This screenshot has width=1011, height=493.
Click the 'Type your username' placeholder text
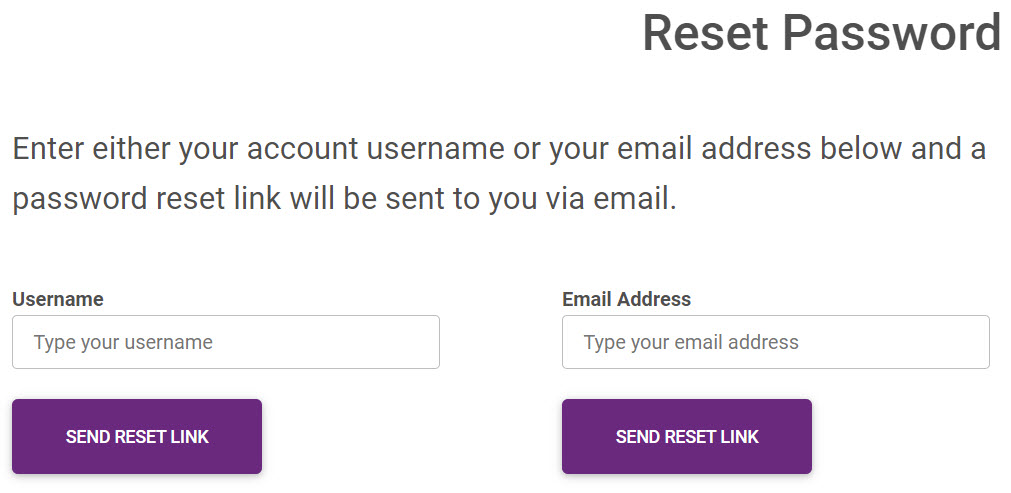[x=123, y=342]
